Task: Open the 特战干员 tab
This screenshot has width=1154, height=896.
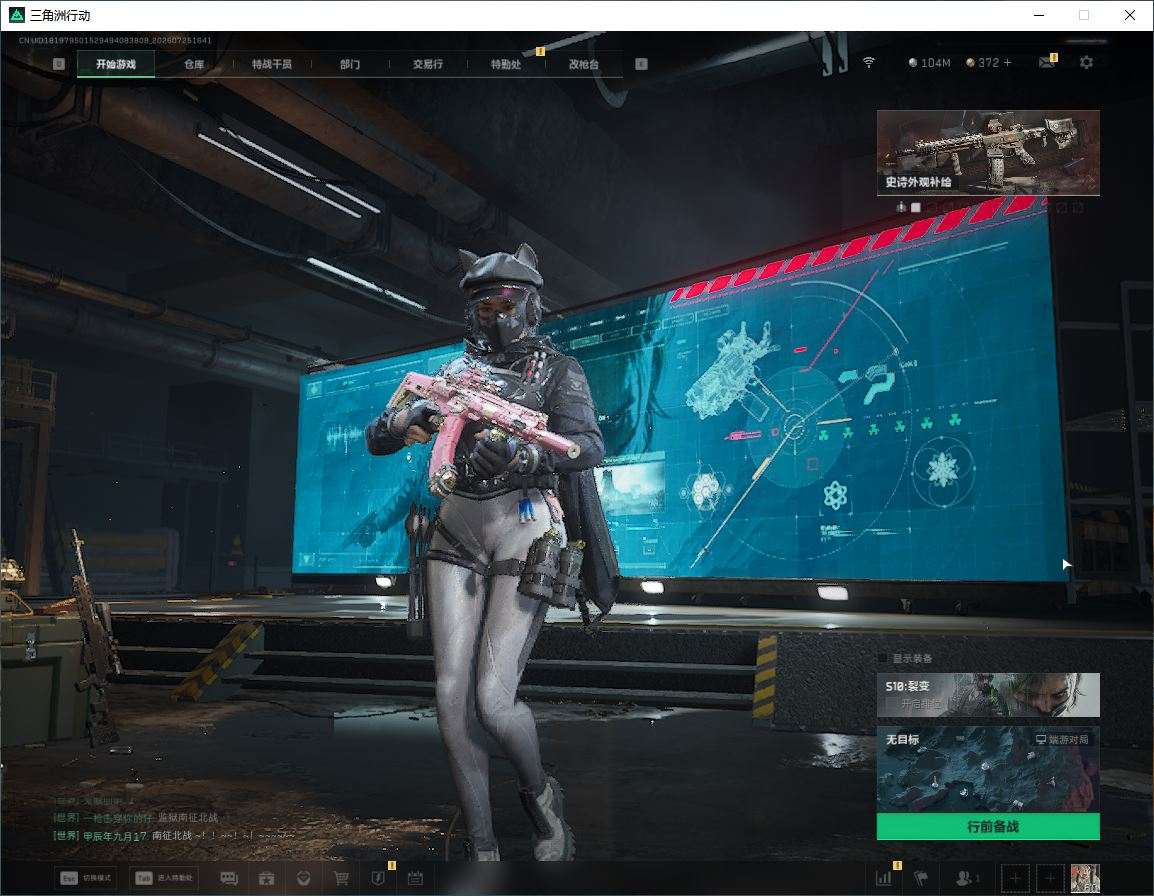Action: click(x=272, y=64)
